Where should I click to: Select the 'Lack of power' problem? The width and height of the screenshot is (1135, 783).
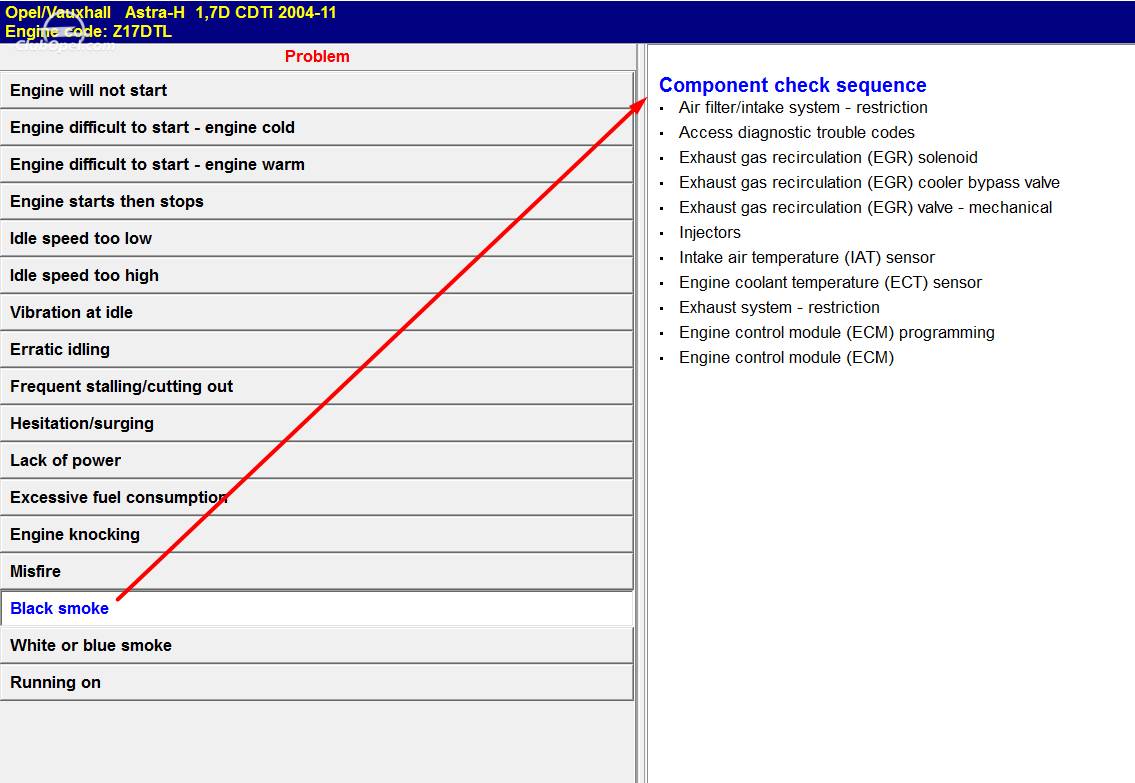[x=317, y=460]
